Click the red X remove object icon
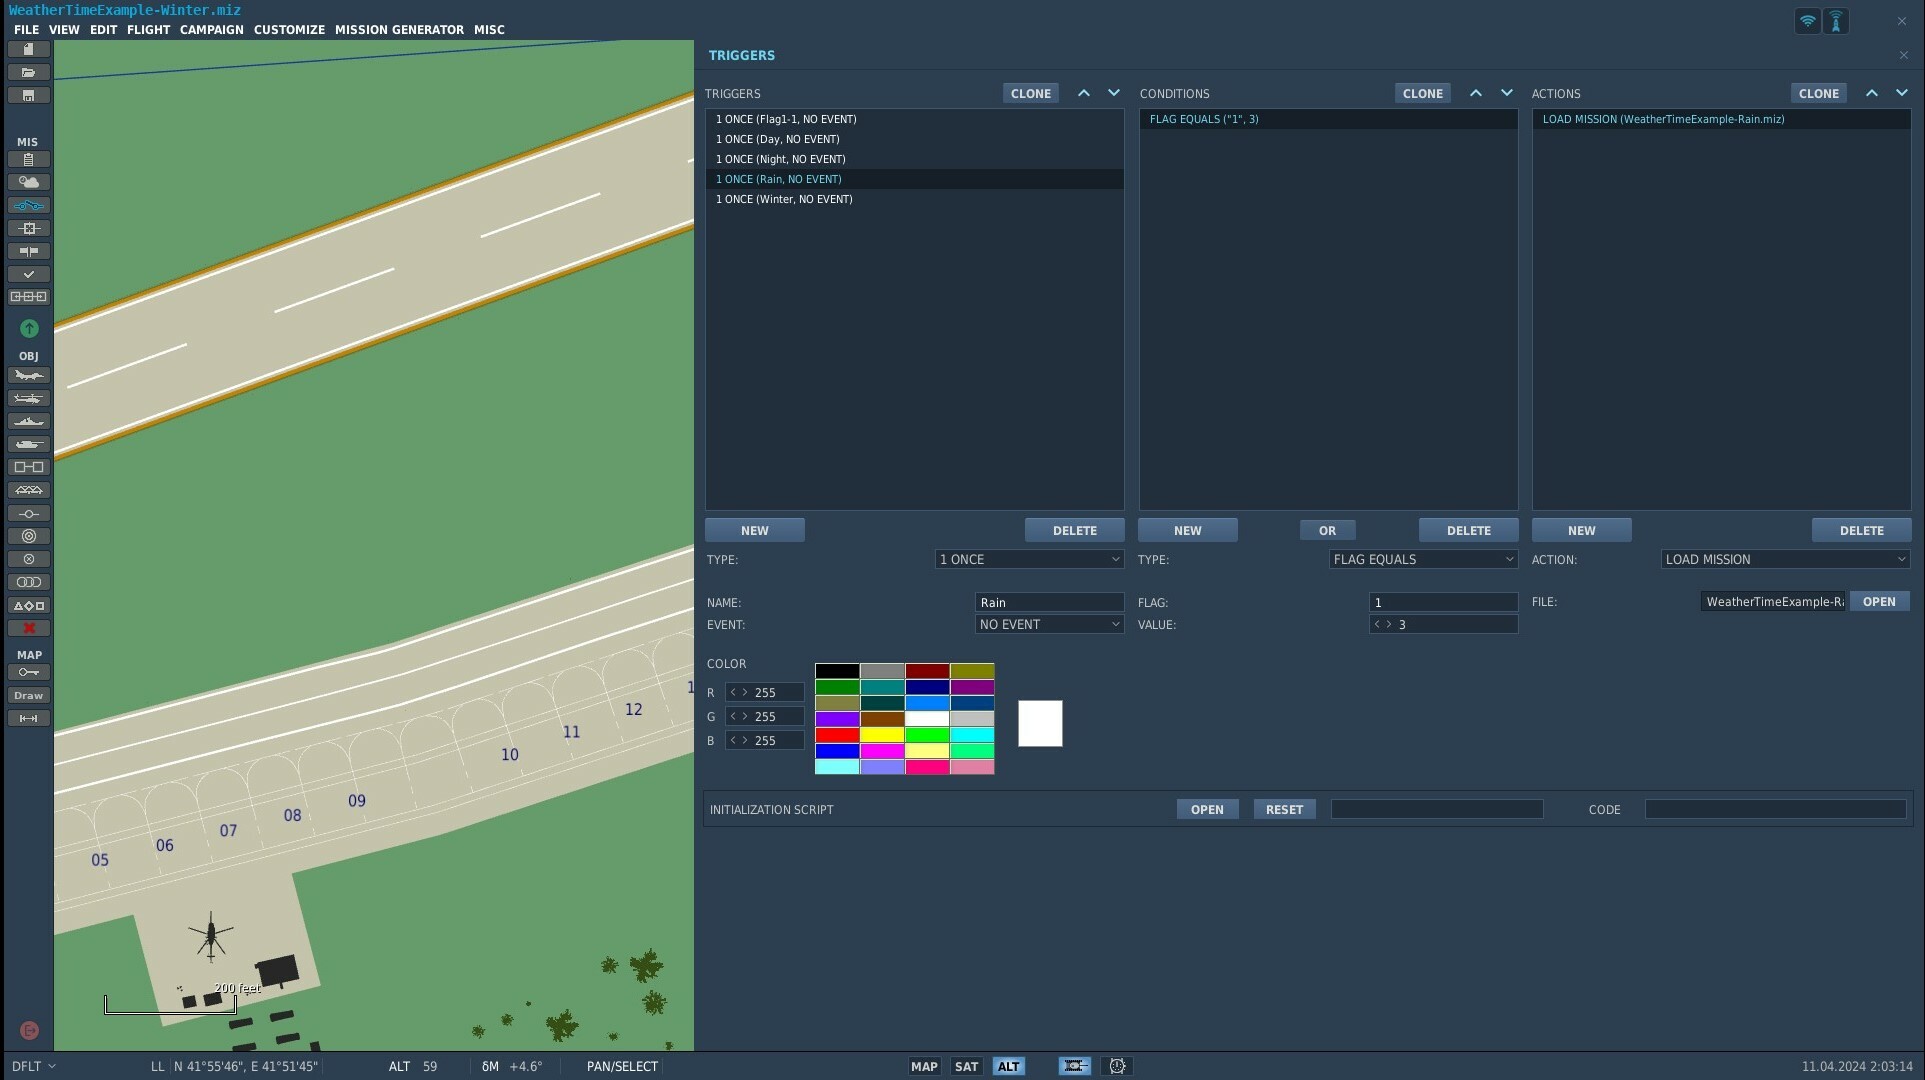 (28, 628)
